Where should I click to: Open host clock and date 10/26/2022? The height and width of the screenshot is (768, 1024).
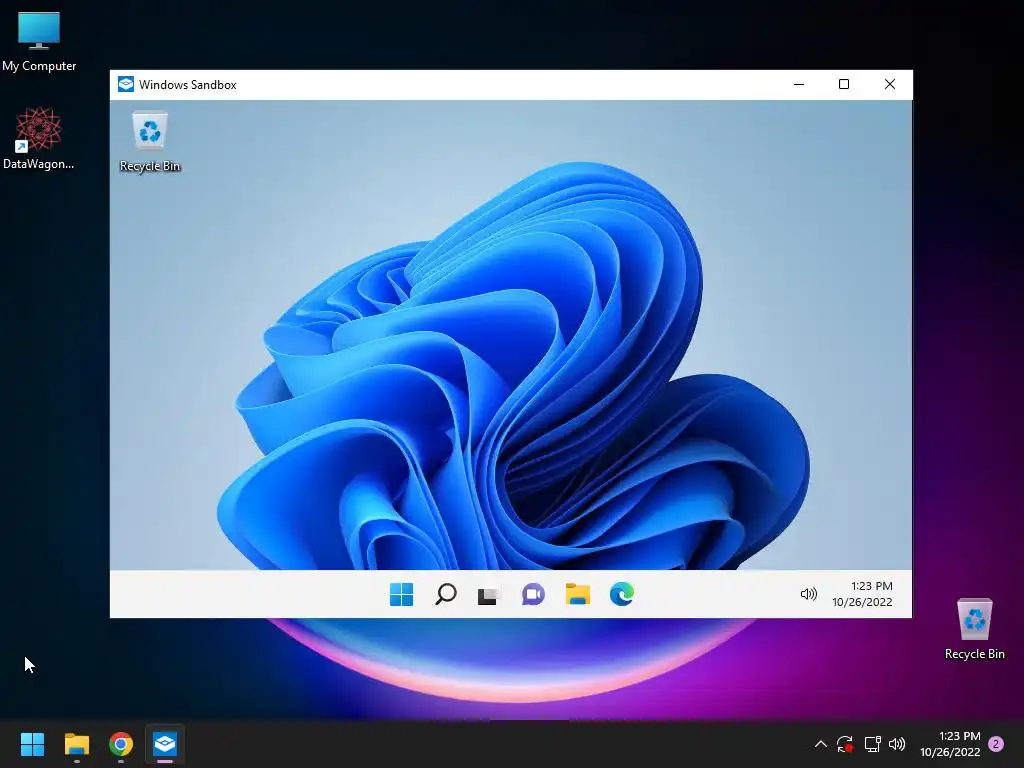pyautogui.click(x=950, y=744)
